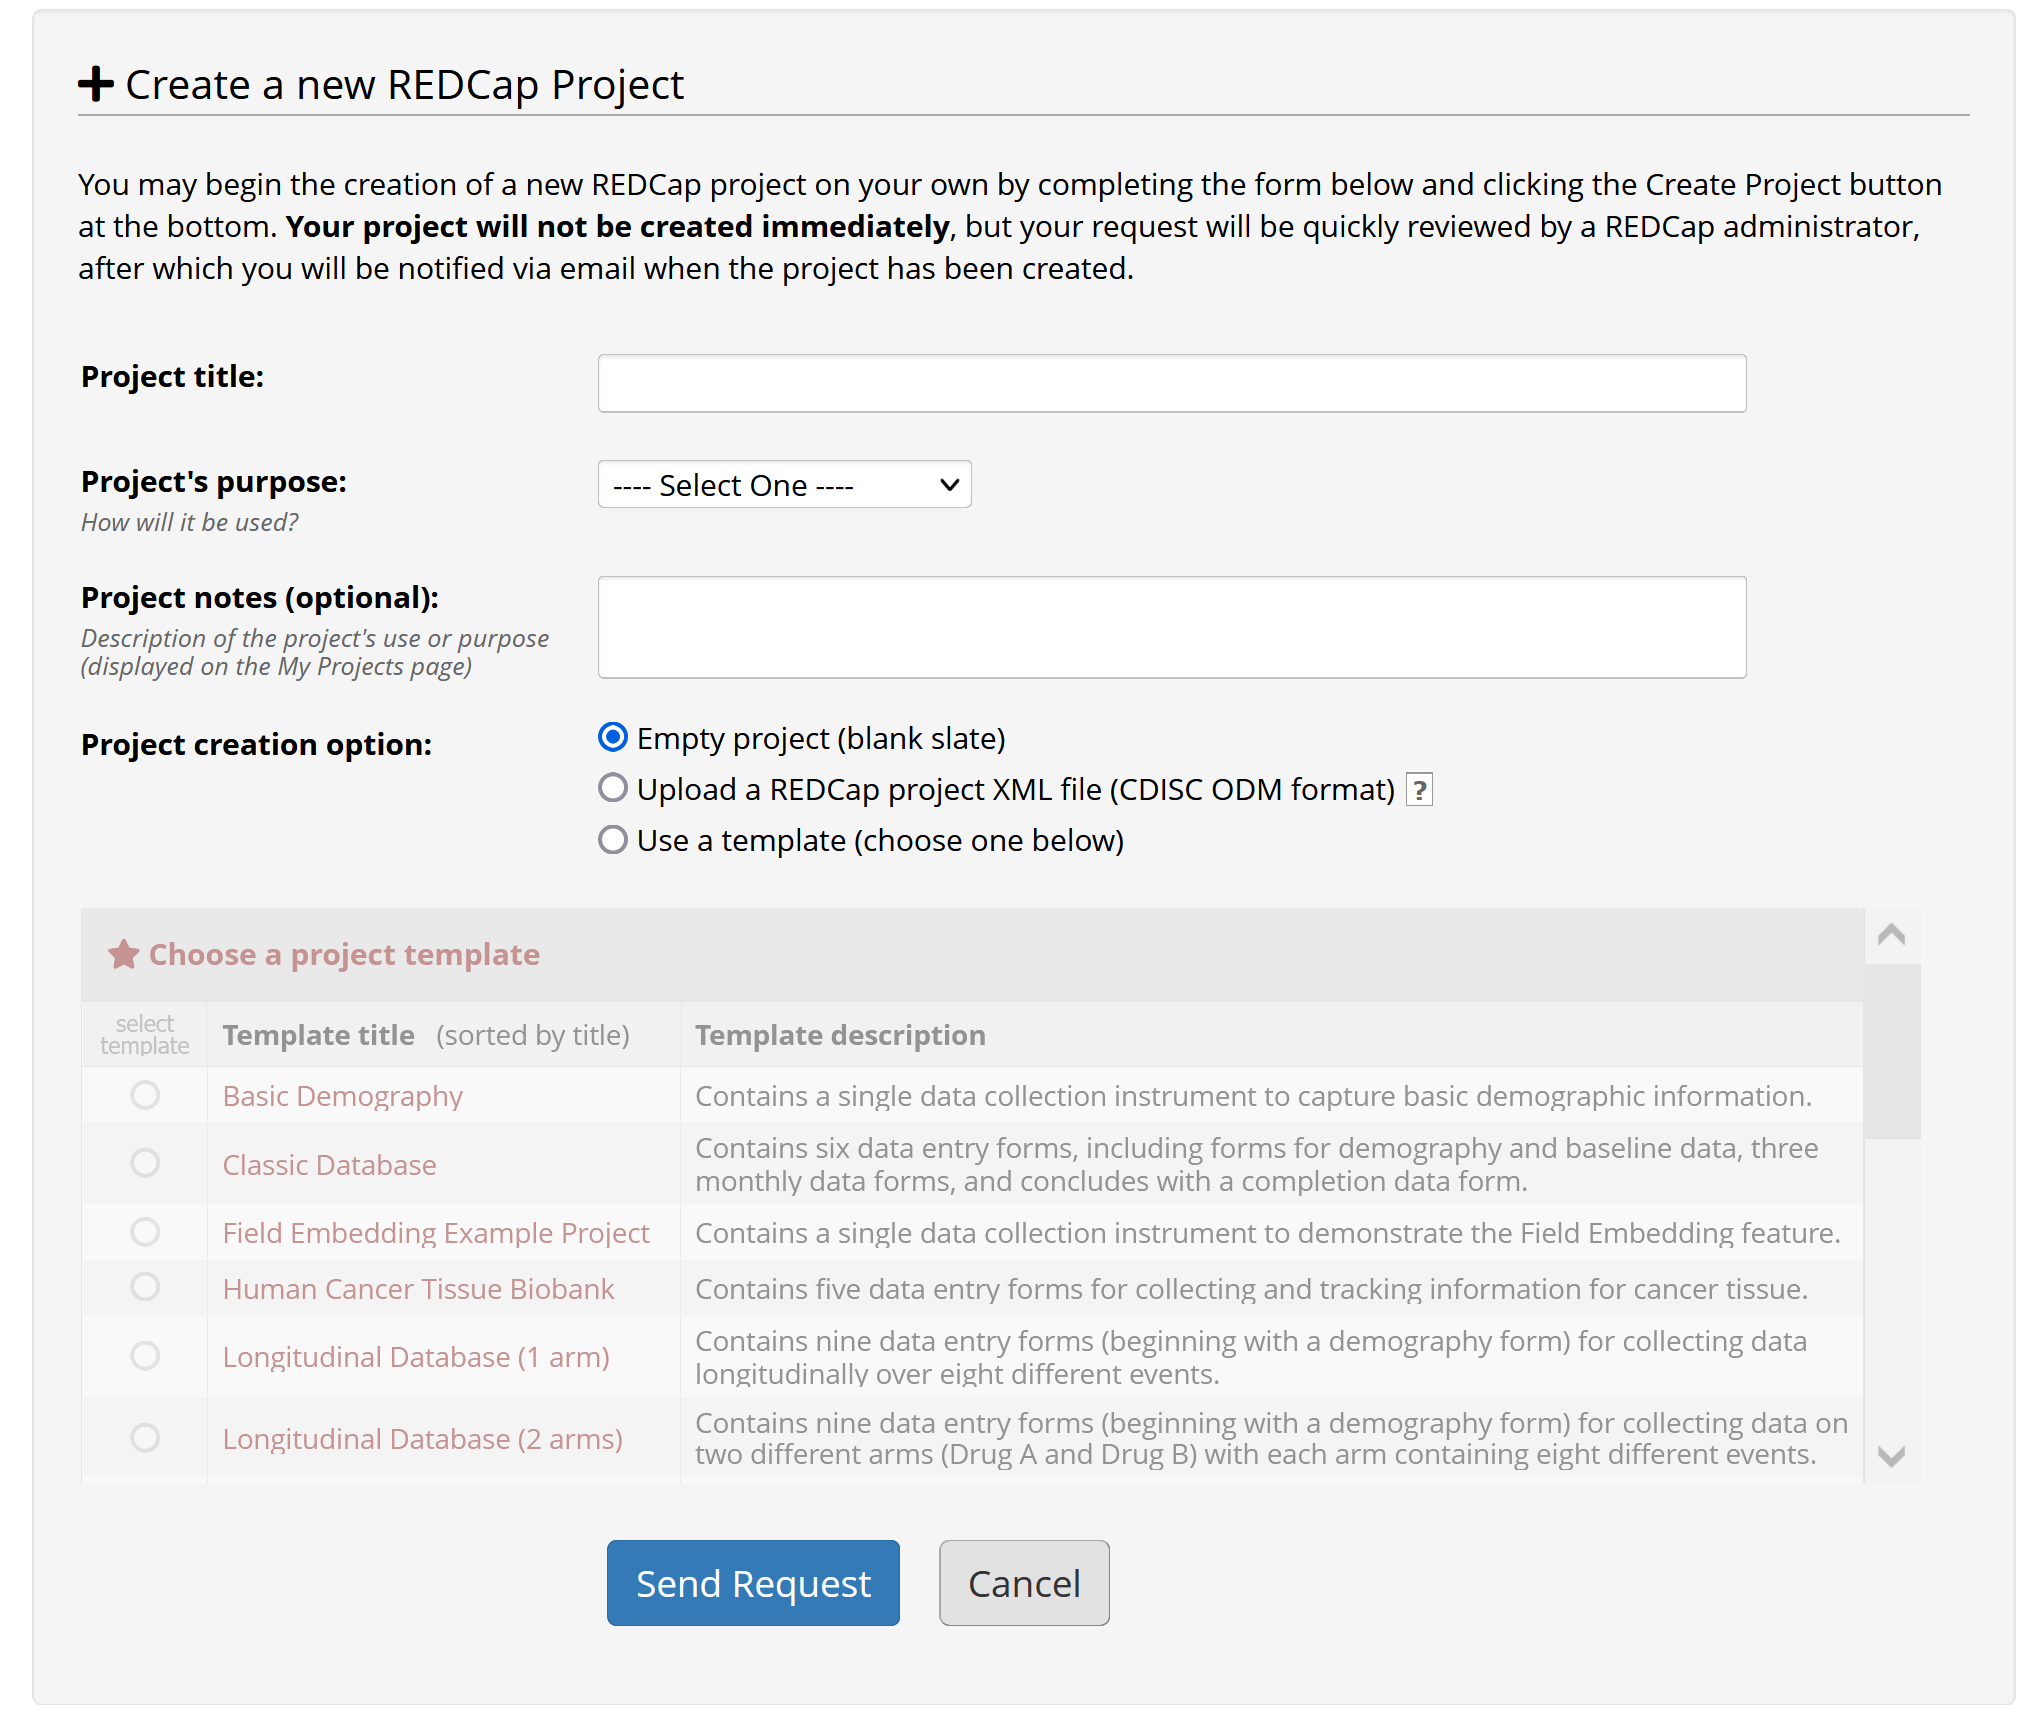Screen dimensions: 2042x1712
Task: Click the template list scrollbar thumb
Action: click(x=1891, y=1051)
